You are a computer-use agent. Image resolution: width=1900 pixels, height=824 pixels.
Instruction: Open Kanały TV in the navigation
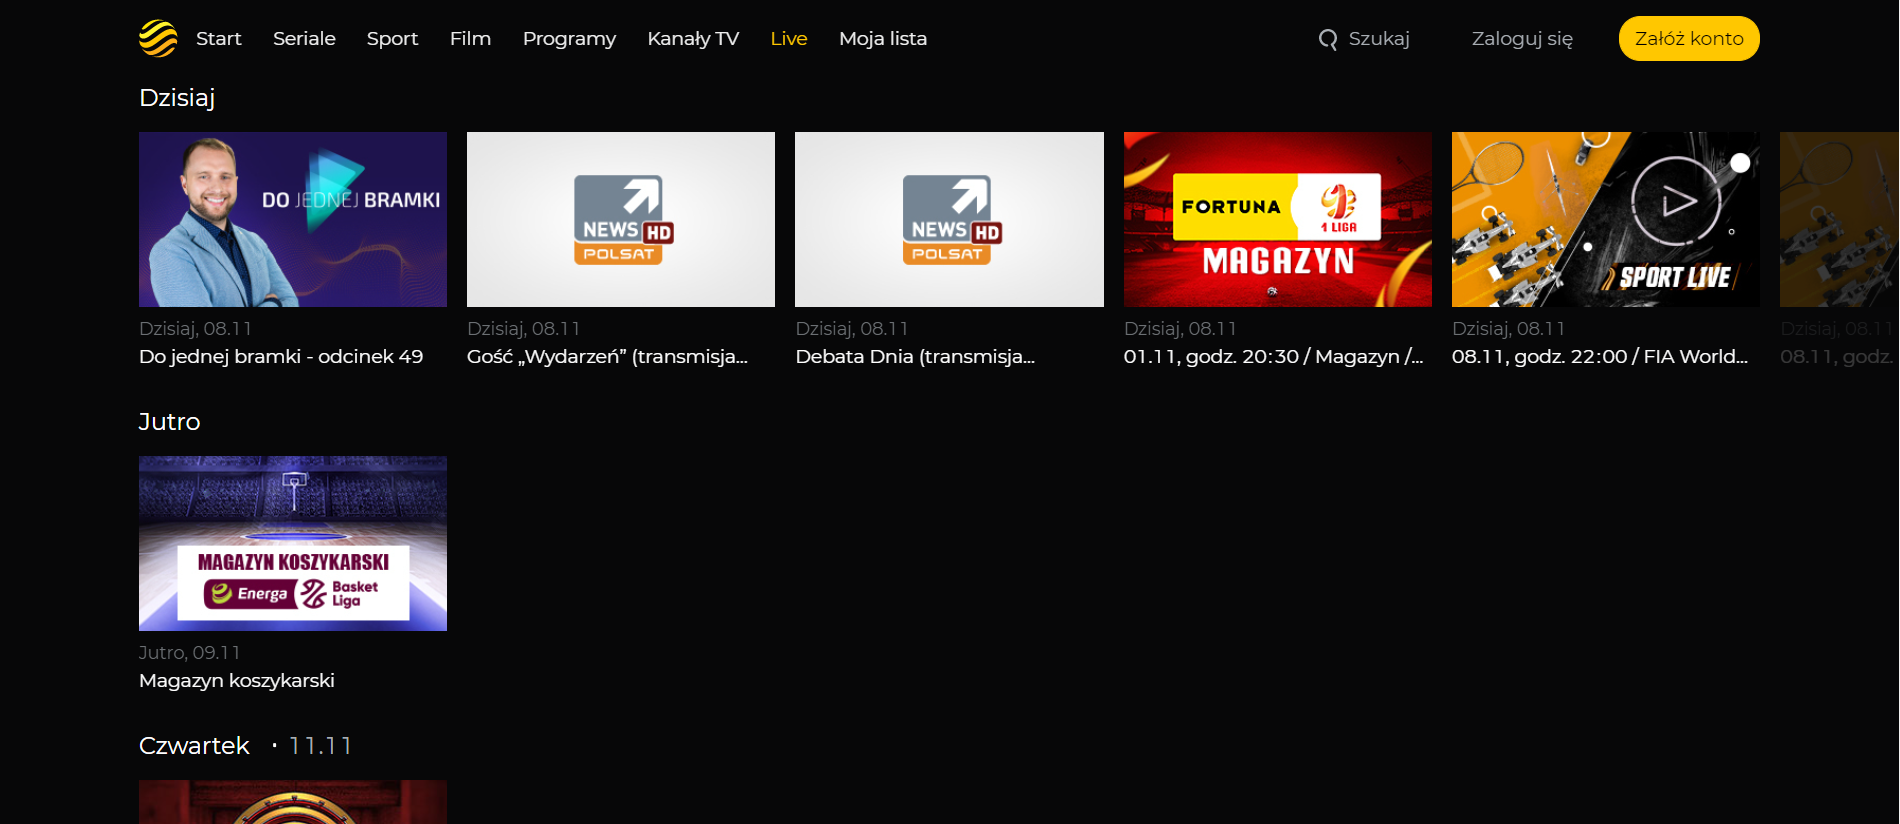(x=693, y=39)
